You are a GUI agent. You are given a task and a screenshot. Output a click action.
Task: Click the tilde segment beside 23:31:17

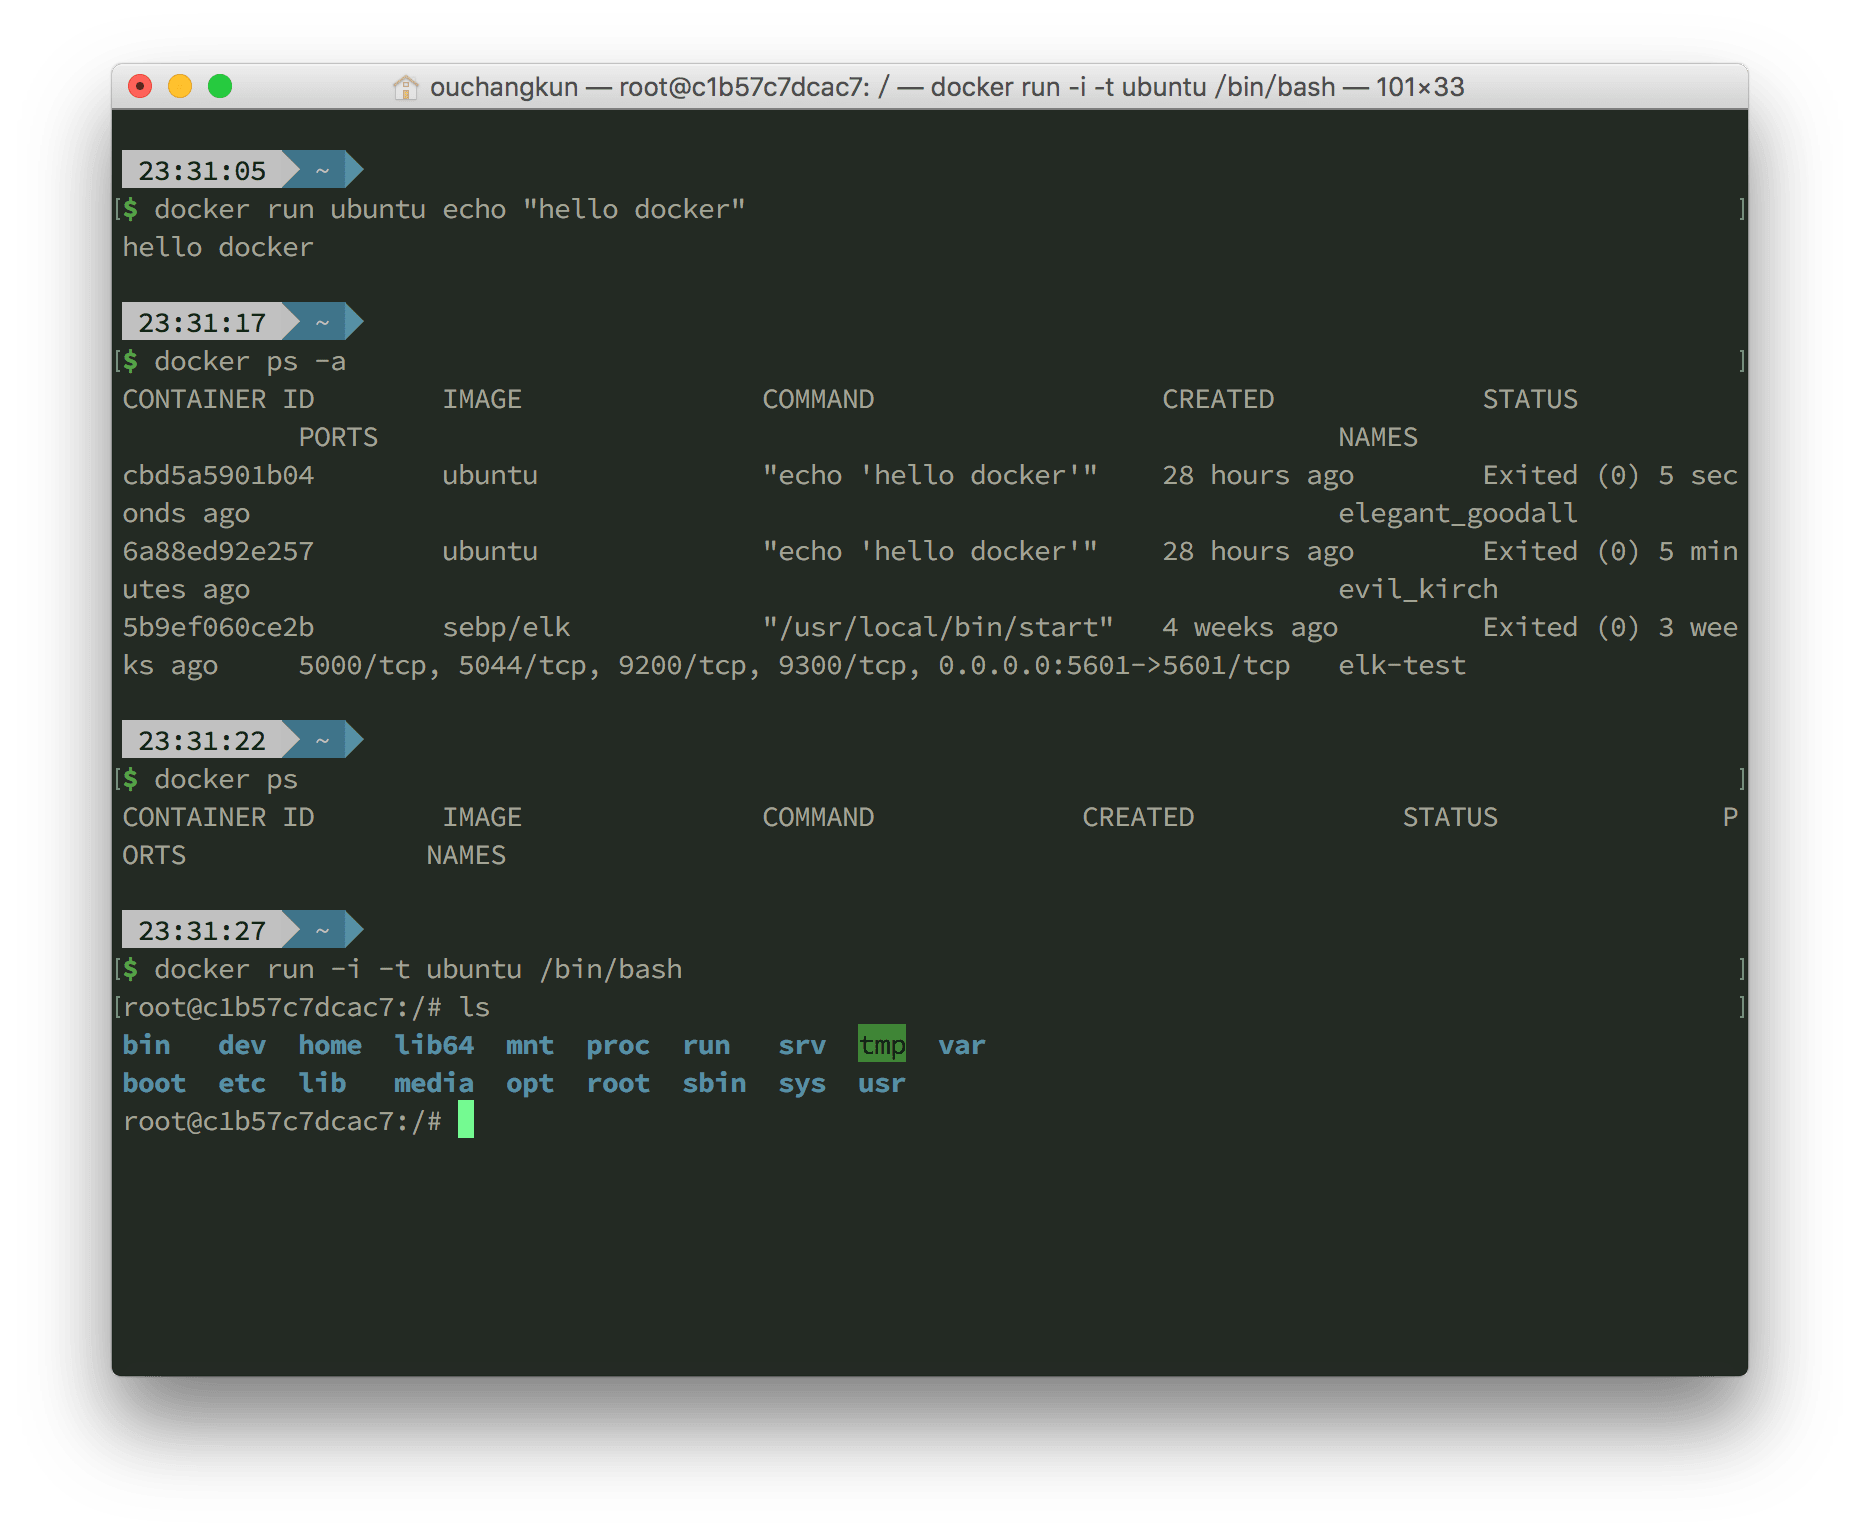click(x=322, y=322)
